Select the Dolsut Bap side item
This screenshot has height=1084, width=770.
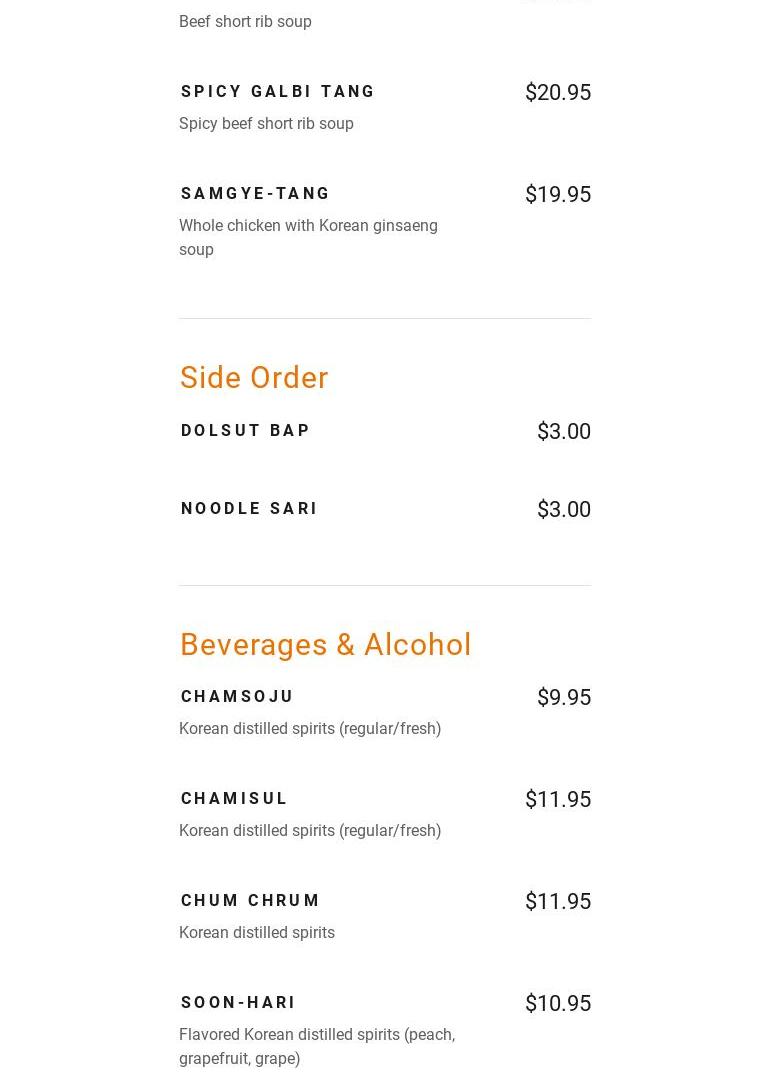click(x=245, y=431)
